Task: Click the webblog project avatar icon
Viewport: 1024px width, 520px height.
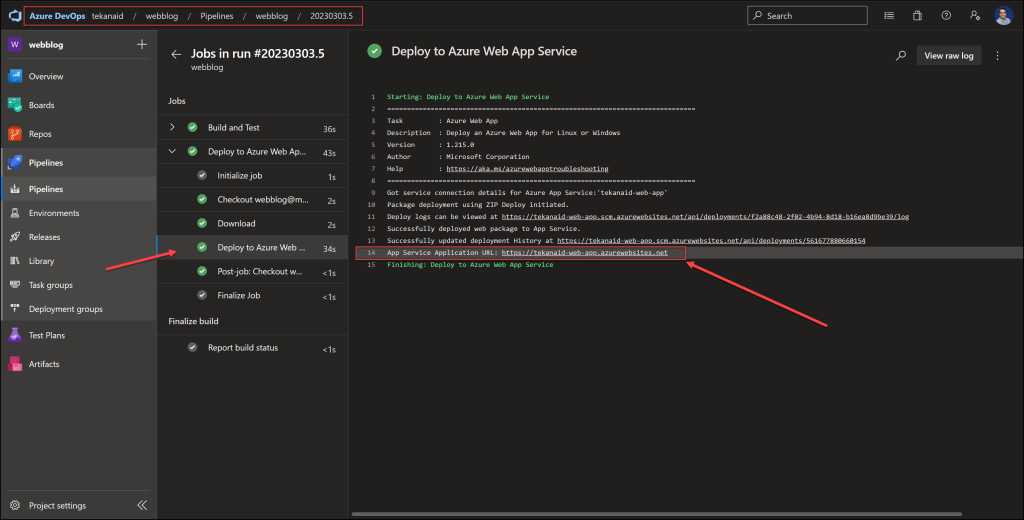Action: point(15,44)
